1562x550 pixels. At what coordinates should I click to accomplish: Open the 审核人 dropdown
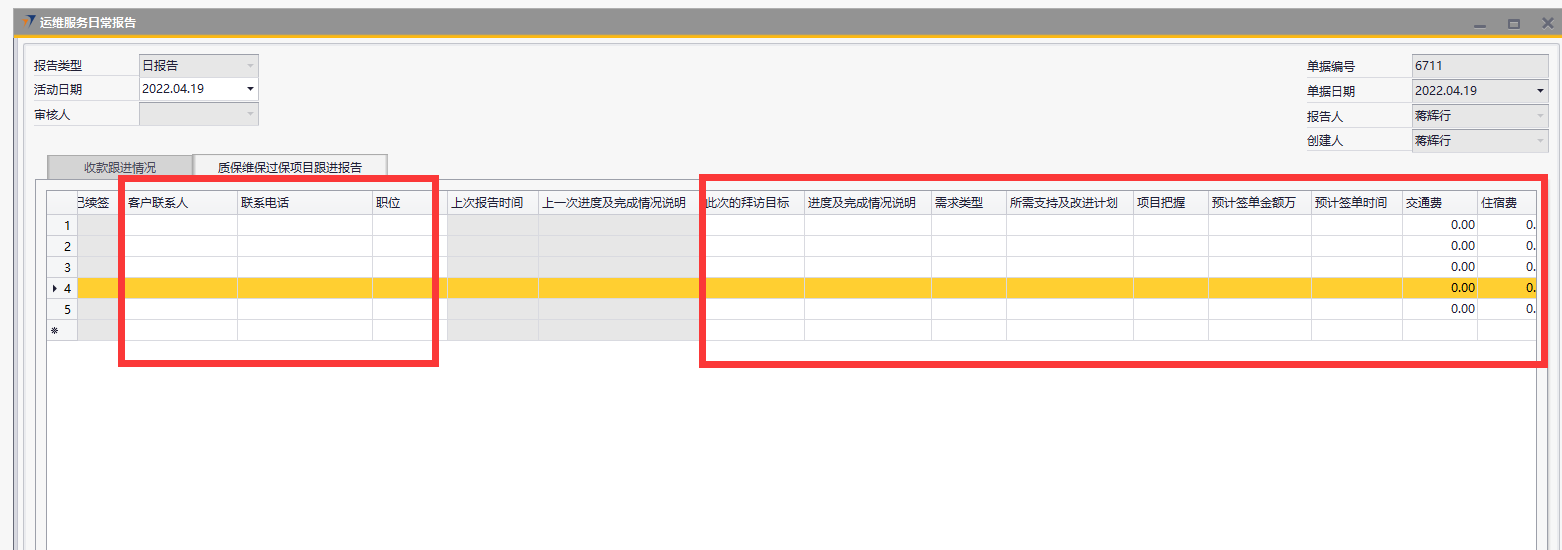[x=250, y=114]
